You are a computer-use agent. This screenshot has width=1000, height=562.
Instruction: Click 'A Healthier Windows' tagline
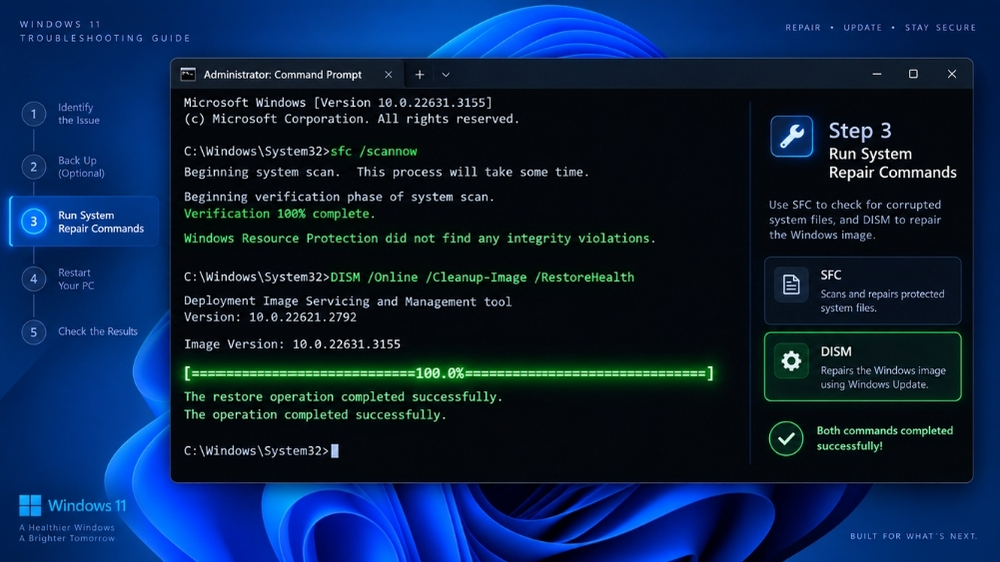pos(67,528)
